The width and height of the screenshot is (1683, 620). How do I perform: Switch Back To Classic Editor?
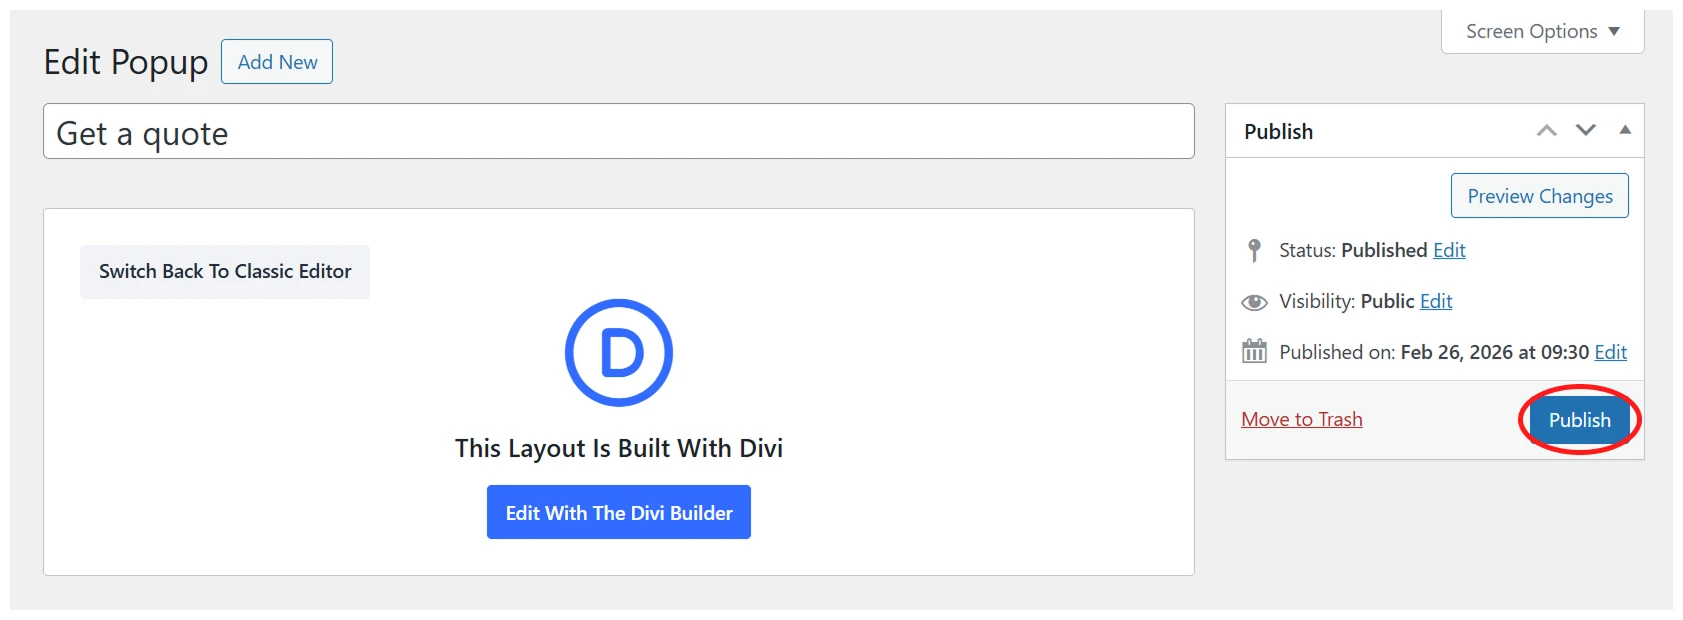(x=225, y=272)
